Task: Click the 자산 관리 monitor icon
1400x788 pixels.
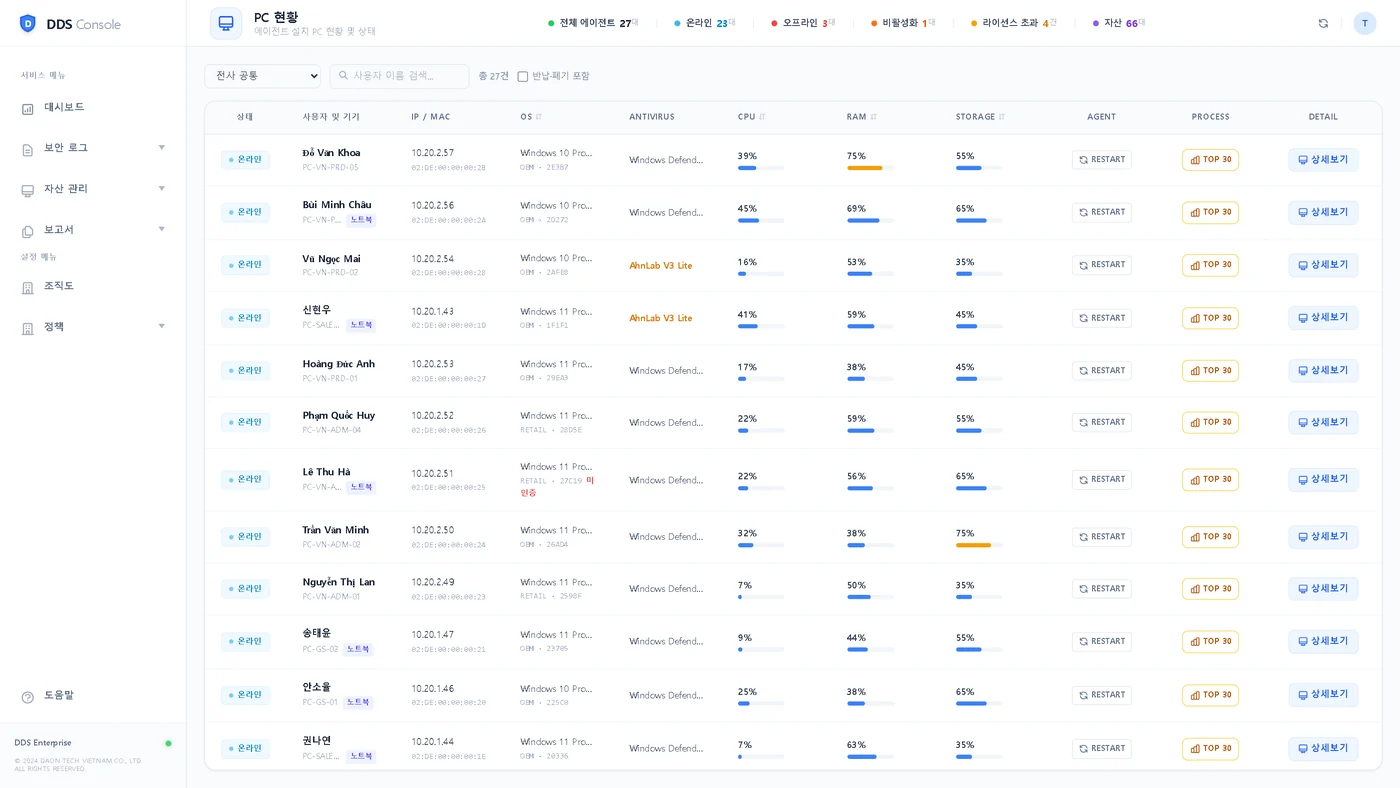Action: tap(28, 190)
